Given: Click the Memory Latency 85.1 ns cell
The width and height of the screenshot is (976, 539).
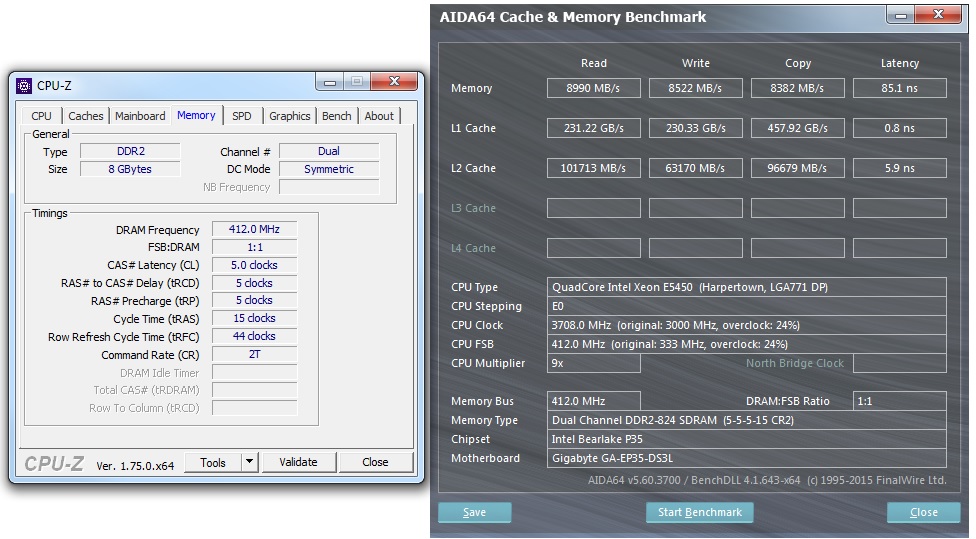Looking at the screenshot, I should 900,88.
